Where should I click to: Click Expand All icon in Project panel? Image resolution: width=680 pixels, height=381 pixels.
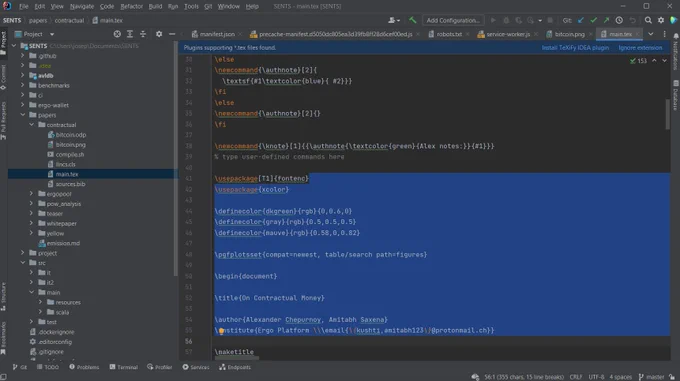[130, 34]
